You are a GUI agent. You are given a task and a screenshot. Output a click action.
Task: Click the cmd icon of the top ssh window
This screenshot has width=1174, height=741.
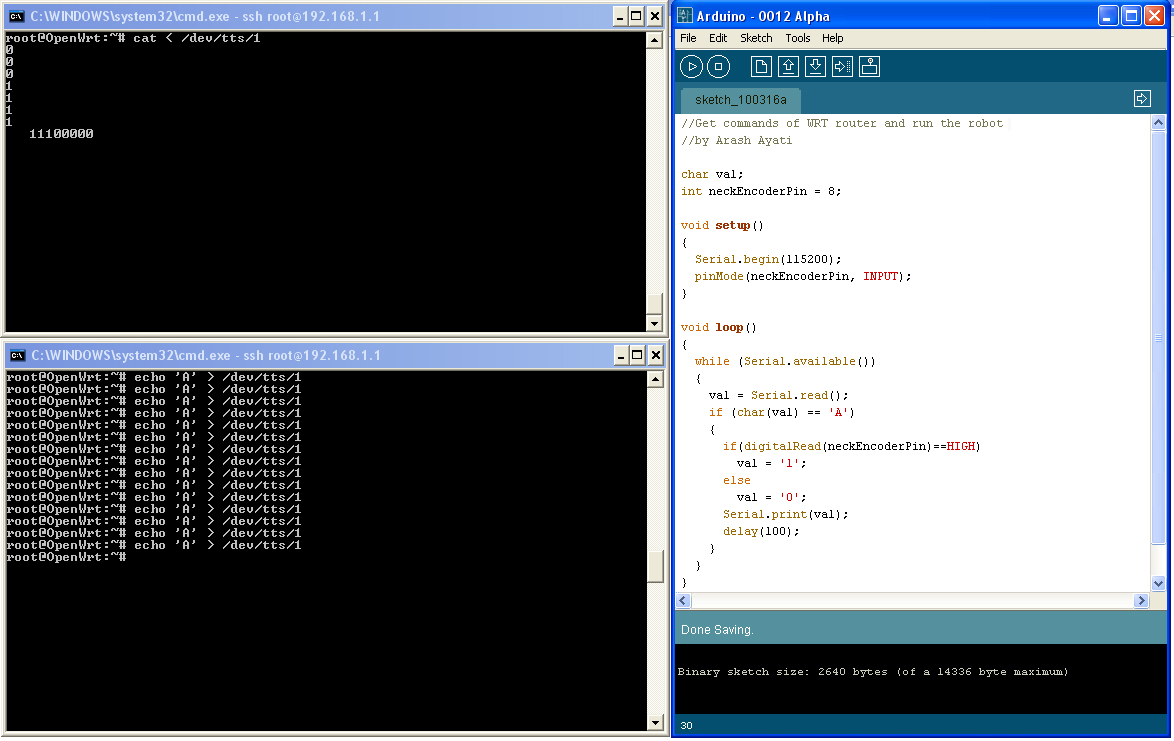pyautogui.click(x=16, y=16)
